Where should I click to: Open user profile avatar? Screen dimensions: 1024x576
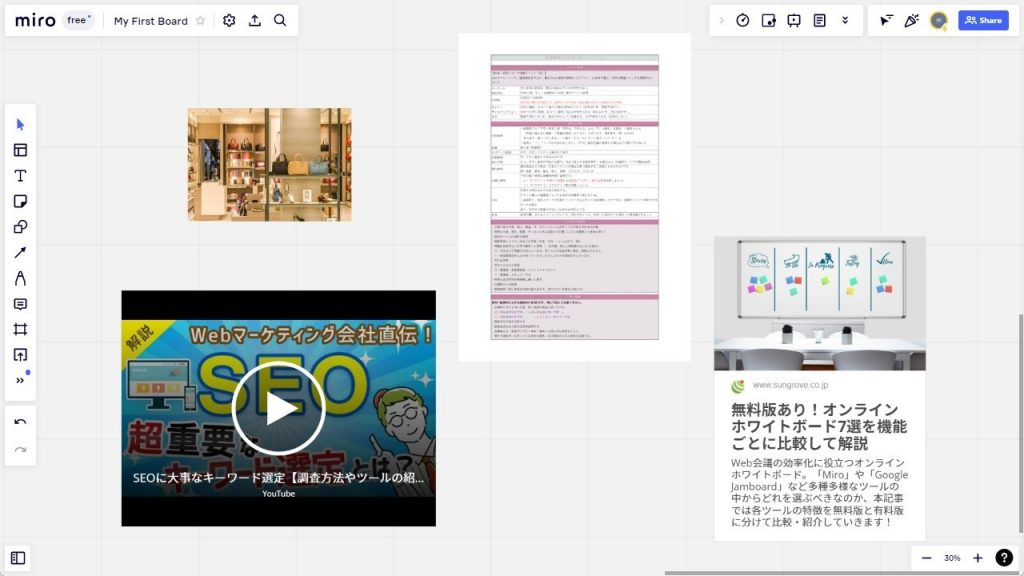click(x=938, y=21)
